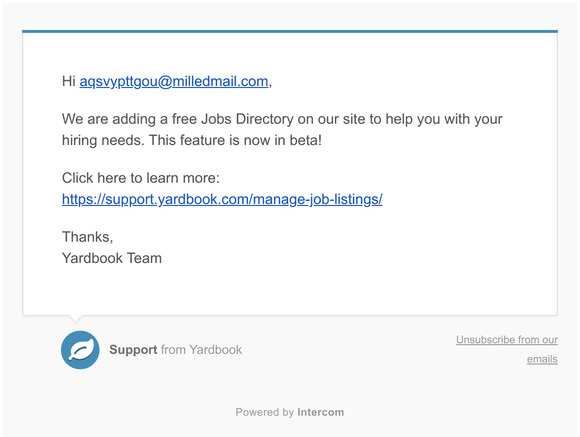Image resolution: width=580 pixels, height=437 pixels.
Task: Click the speech bubble pointer under the message
Action: 75,319
